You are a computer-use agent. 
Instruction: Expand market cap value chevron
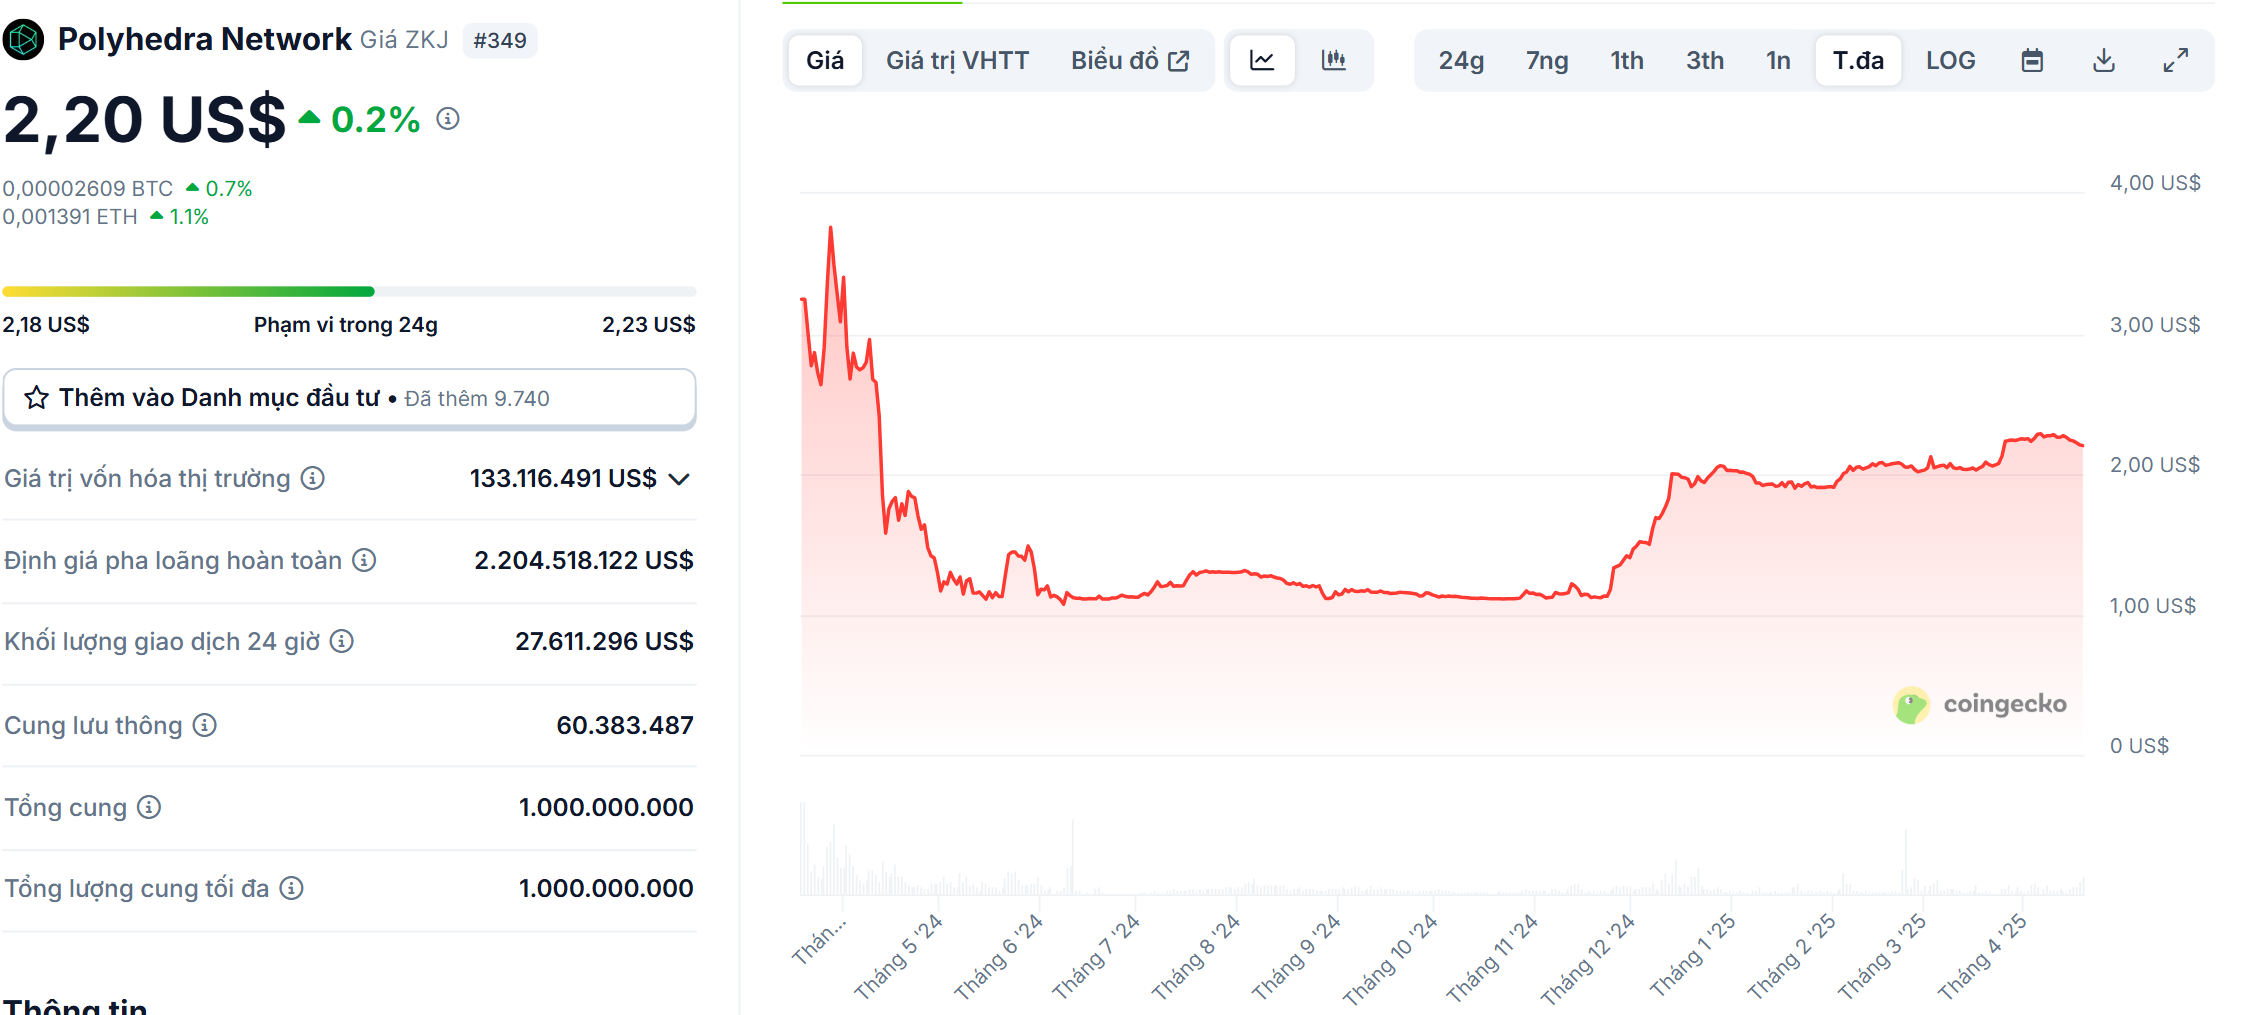click(680, 479)
